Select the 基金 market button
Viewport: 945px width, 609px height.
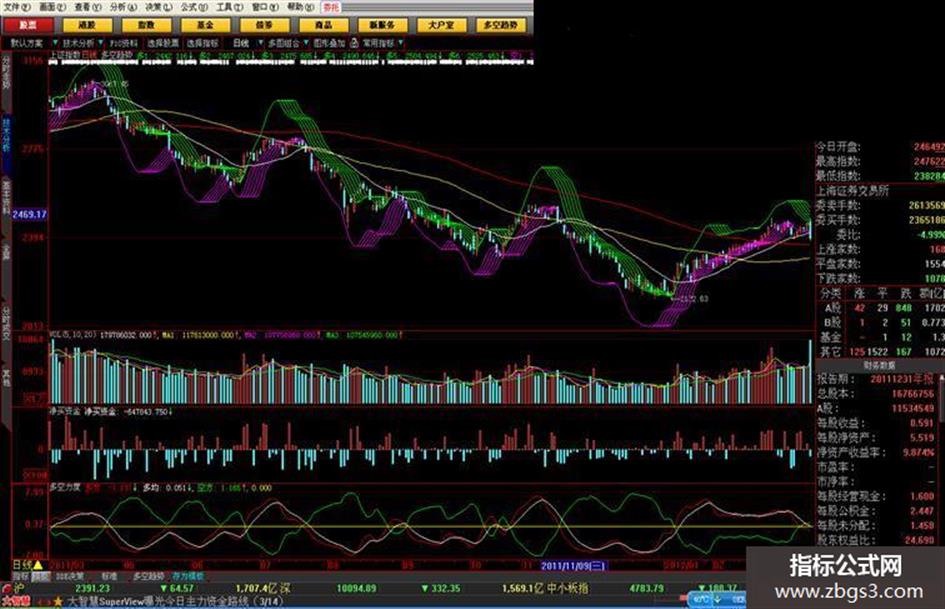(206, 25)
